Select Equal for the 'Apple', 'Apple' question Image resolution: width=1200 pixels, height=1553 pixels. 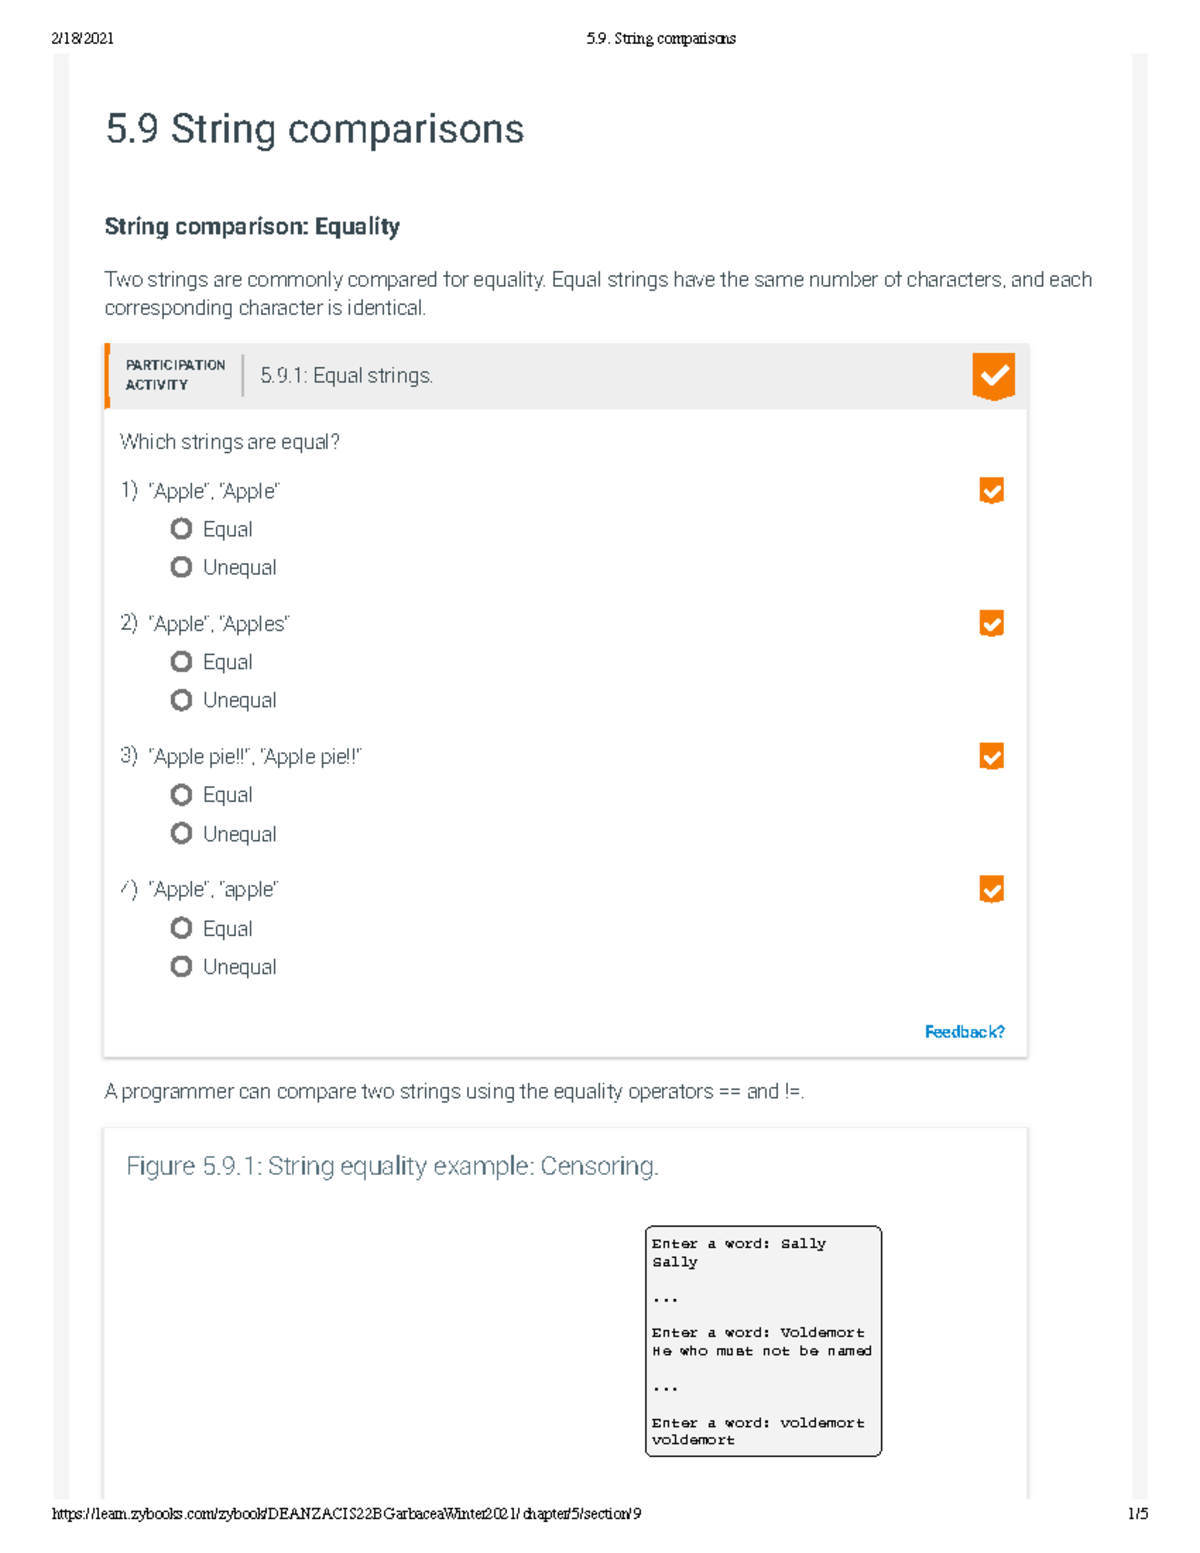point(181,528)
